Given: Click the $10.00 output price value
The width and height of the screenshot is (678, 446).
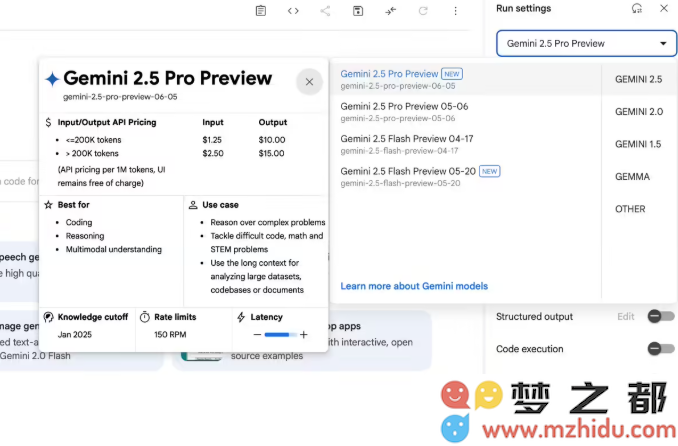Looking at the screenshot, I should coord(272,140).
